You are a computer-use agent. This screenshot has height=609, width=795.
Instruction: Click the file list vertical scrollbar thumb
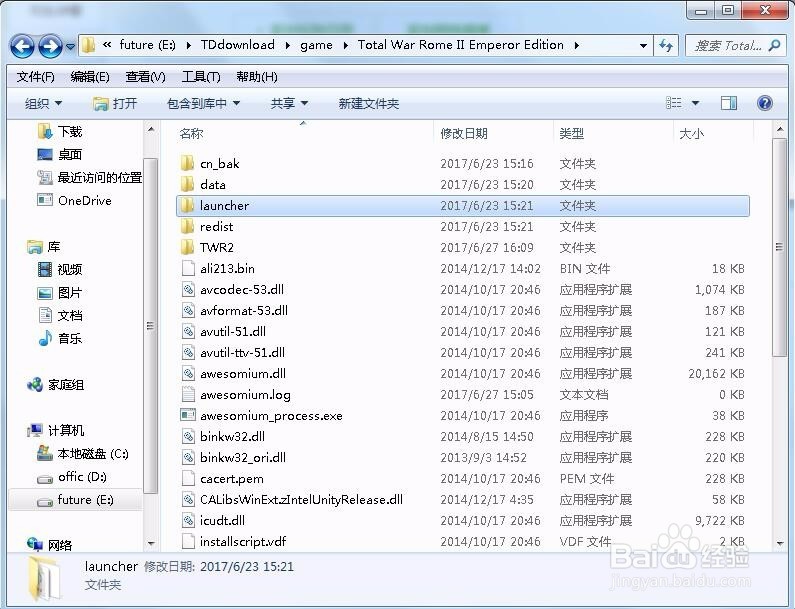(779, 247)
